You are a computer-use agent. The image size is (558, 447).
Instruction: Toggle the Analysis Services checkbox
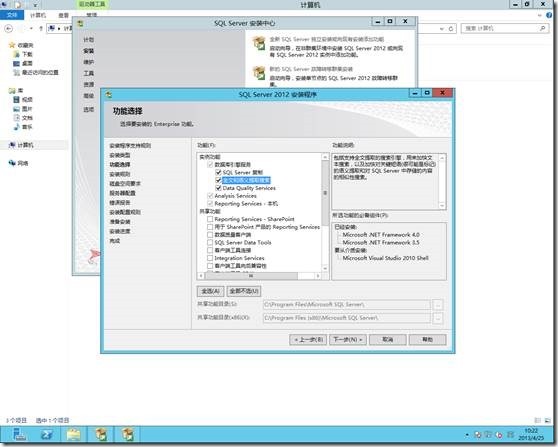(210, 196)
